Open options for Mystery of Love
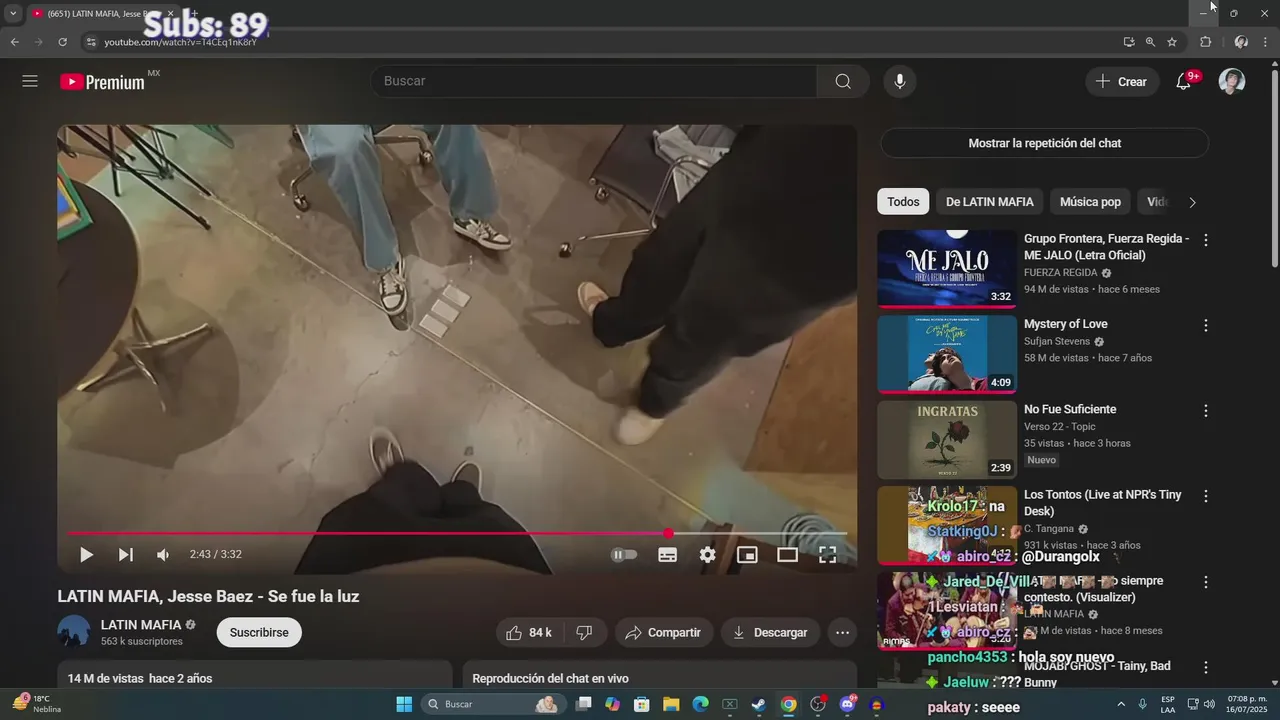 (x=1206, y=325)
